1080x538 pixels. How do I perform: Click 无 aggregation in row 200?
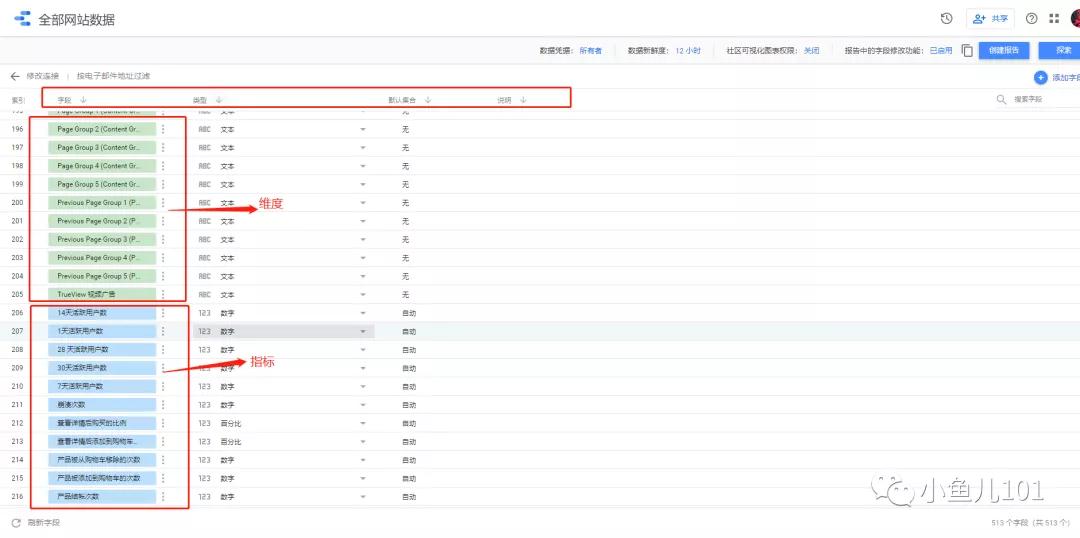tap(406, 203)
